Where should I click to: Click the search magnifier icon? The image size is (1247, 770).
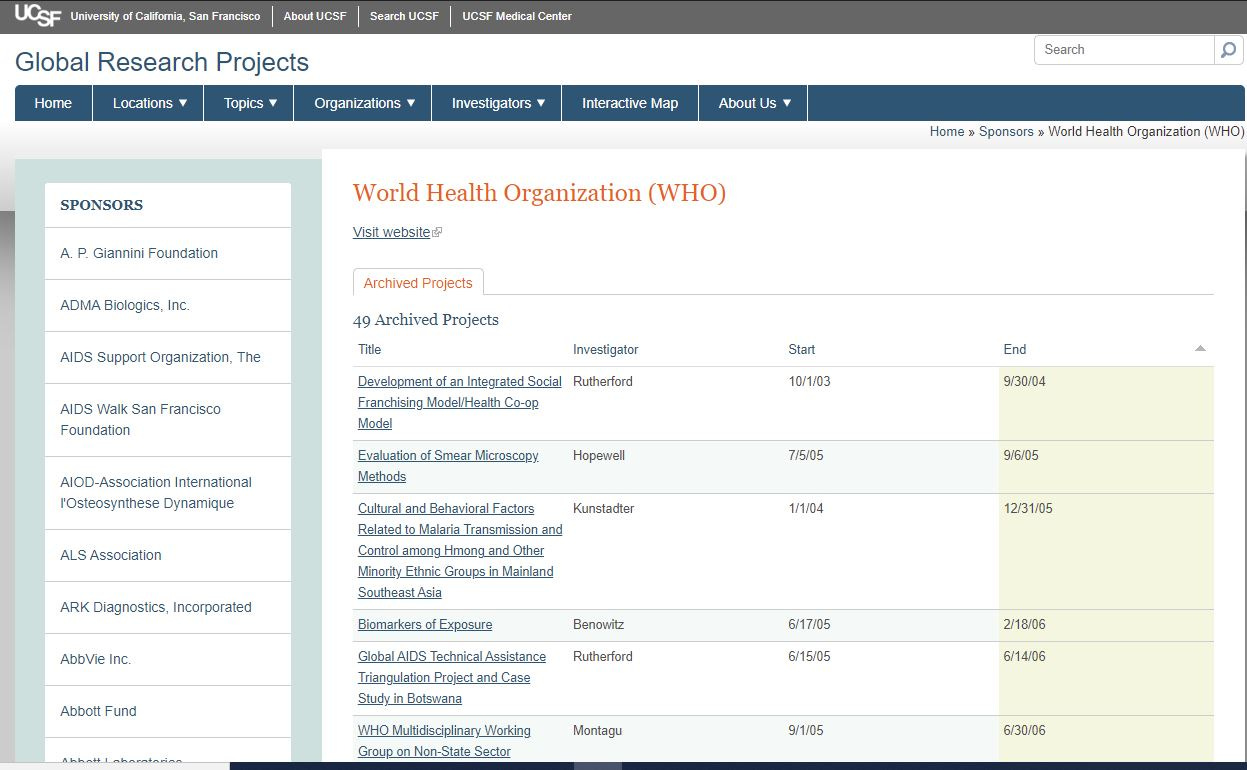coord(1228,50)
